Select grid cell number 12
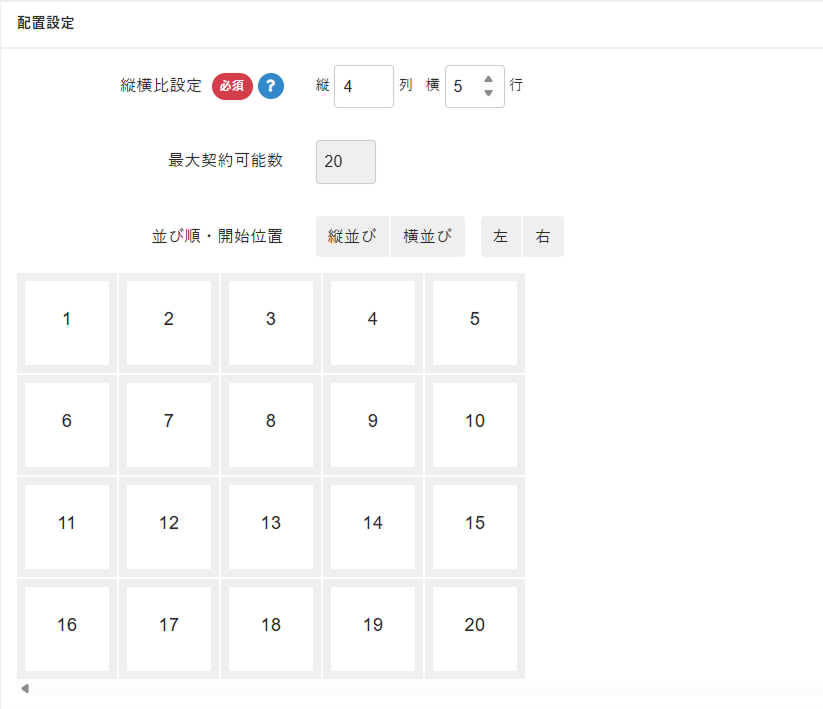The image size is (823, 709). coord(168,527)
